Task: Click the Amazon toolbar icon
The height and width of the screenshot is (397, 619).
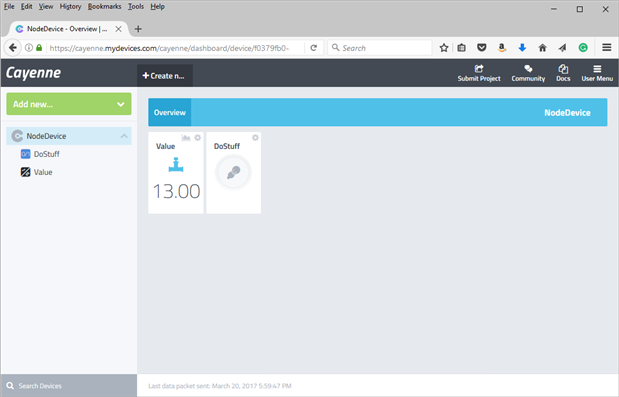Action: 502,48
